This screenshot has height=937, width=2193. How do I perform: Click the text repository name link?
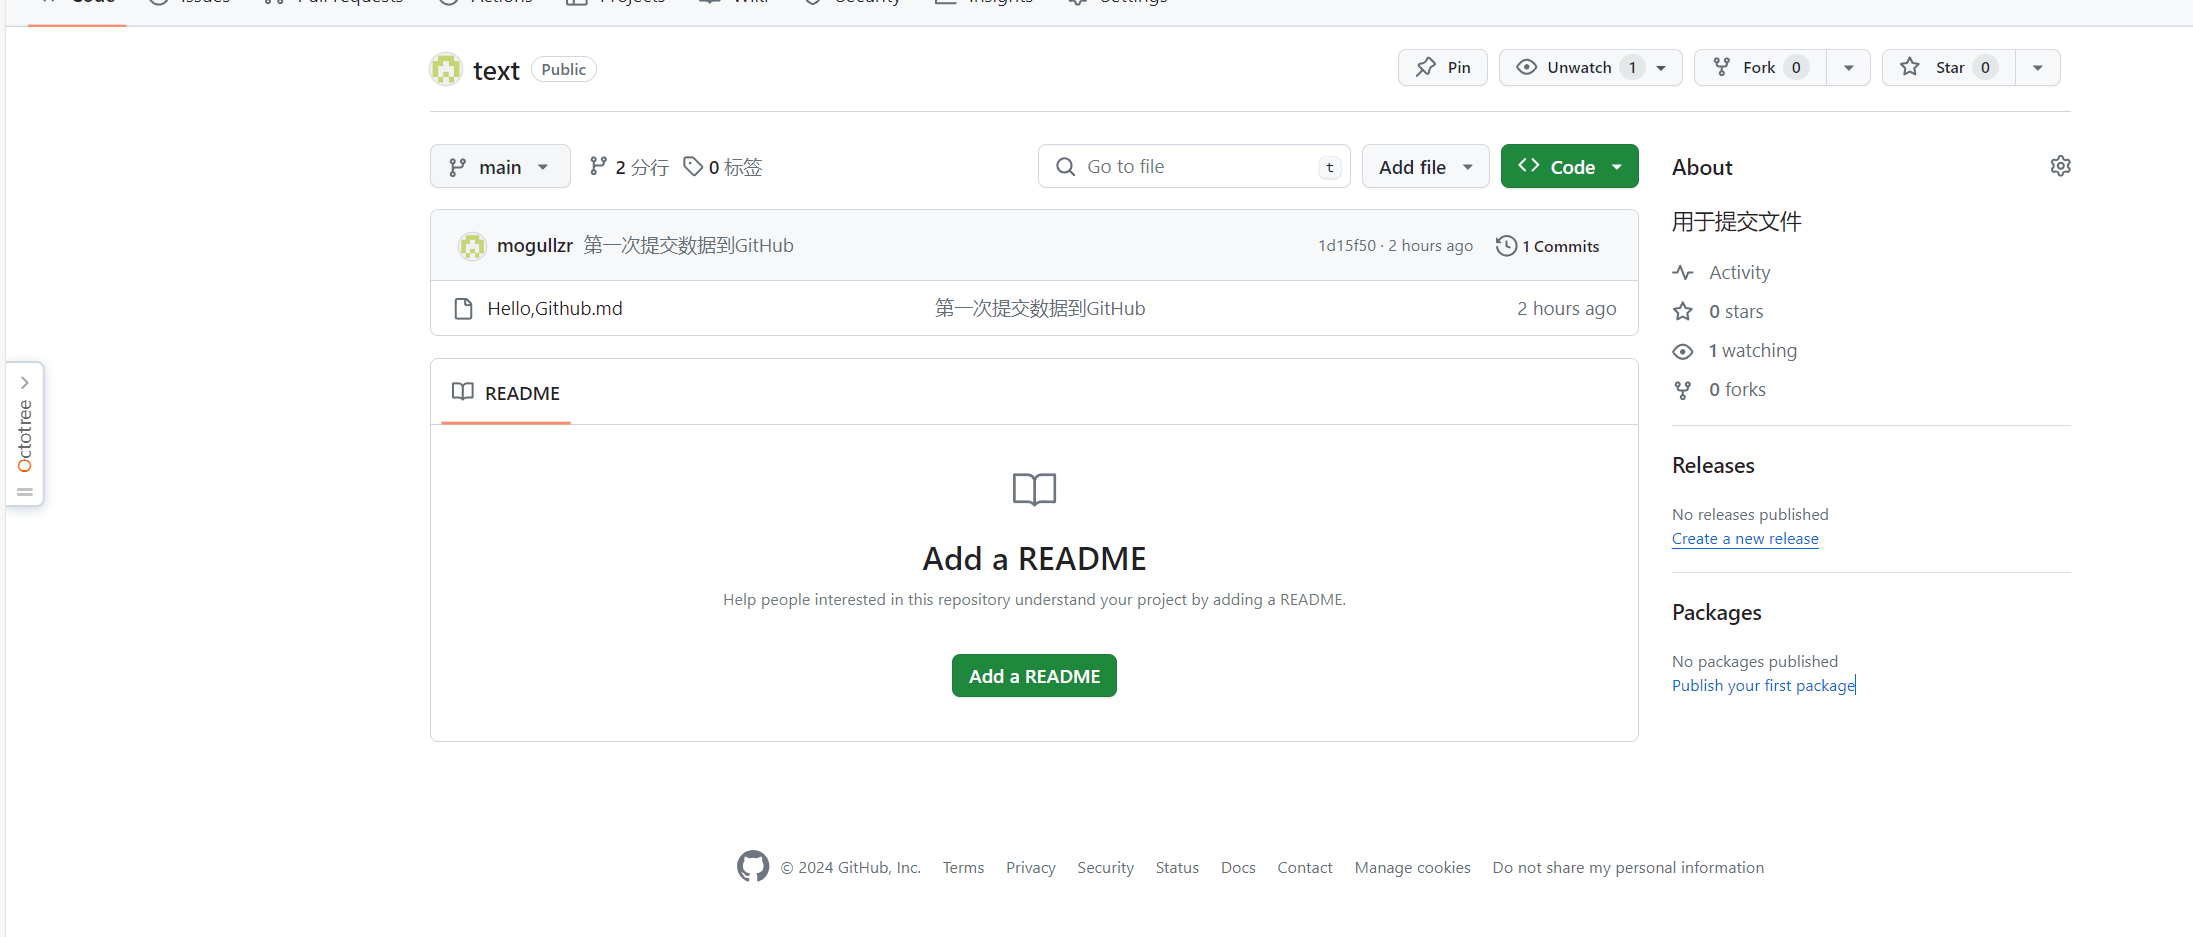(496, 70)
